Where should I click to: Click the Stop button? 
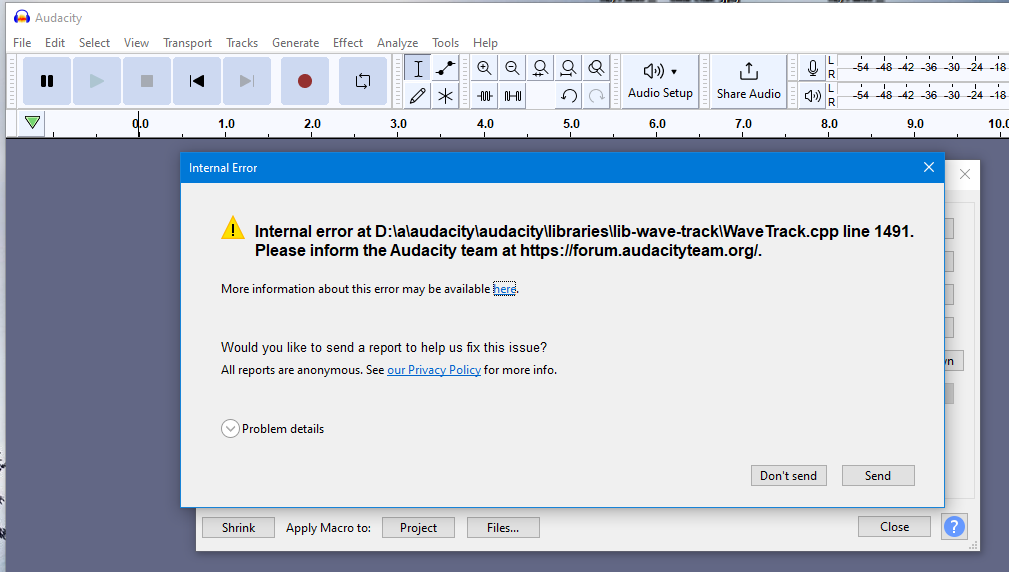(147, 81)
